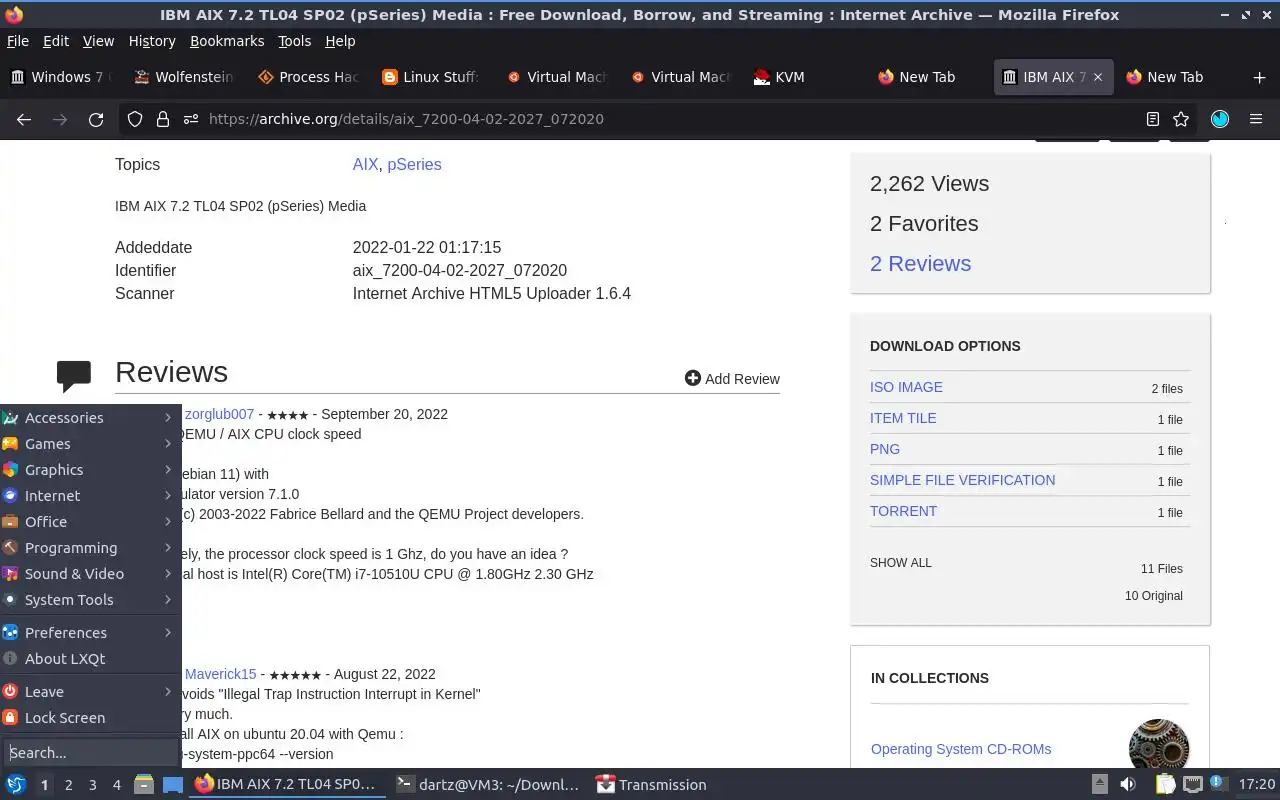Switch to the dartz@VM3 terminal window
The width and height of the screenshot is (1280, 800).
[x=488, y=785]
